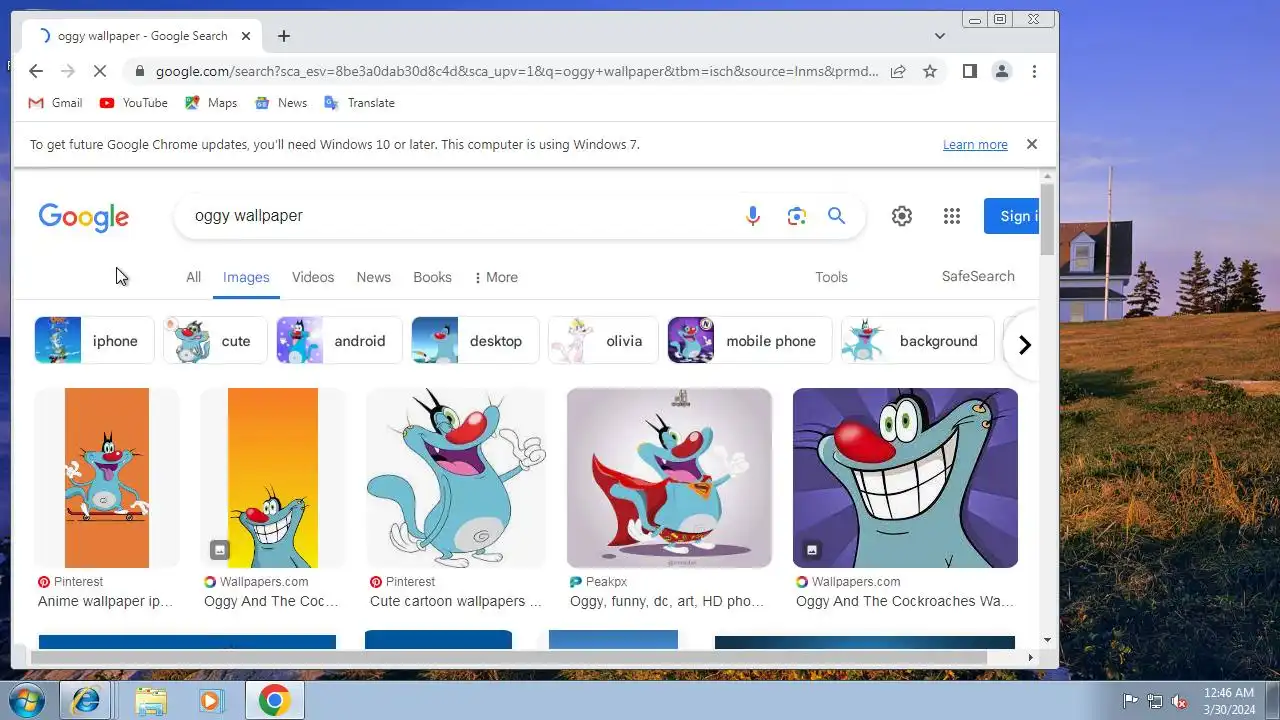Image resolution: width=1280 pixels, height=720 pixels.
Task: Open Cute cartoon wallpapers Pinterest image
Action: [456, 478]
